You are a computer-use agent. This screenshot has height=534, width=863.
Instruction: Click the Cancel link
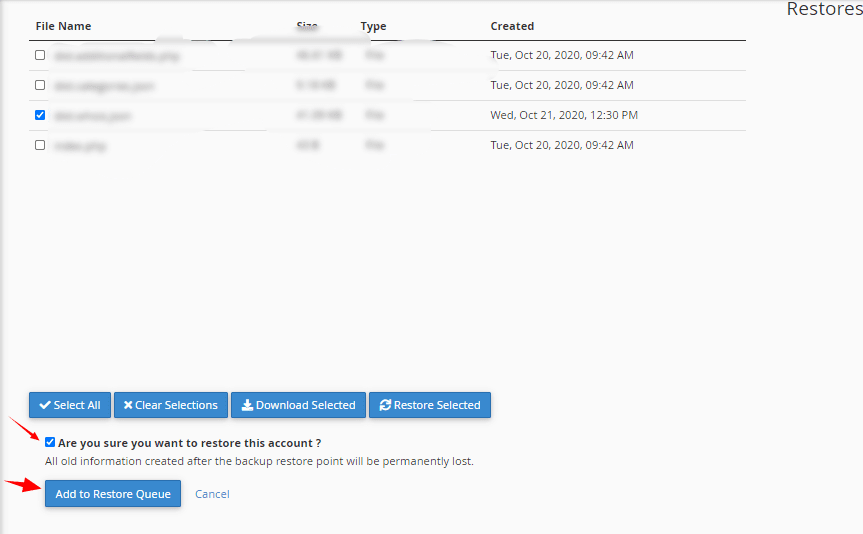pos(212,494)
